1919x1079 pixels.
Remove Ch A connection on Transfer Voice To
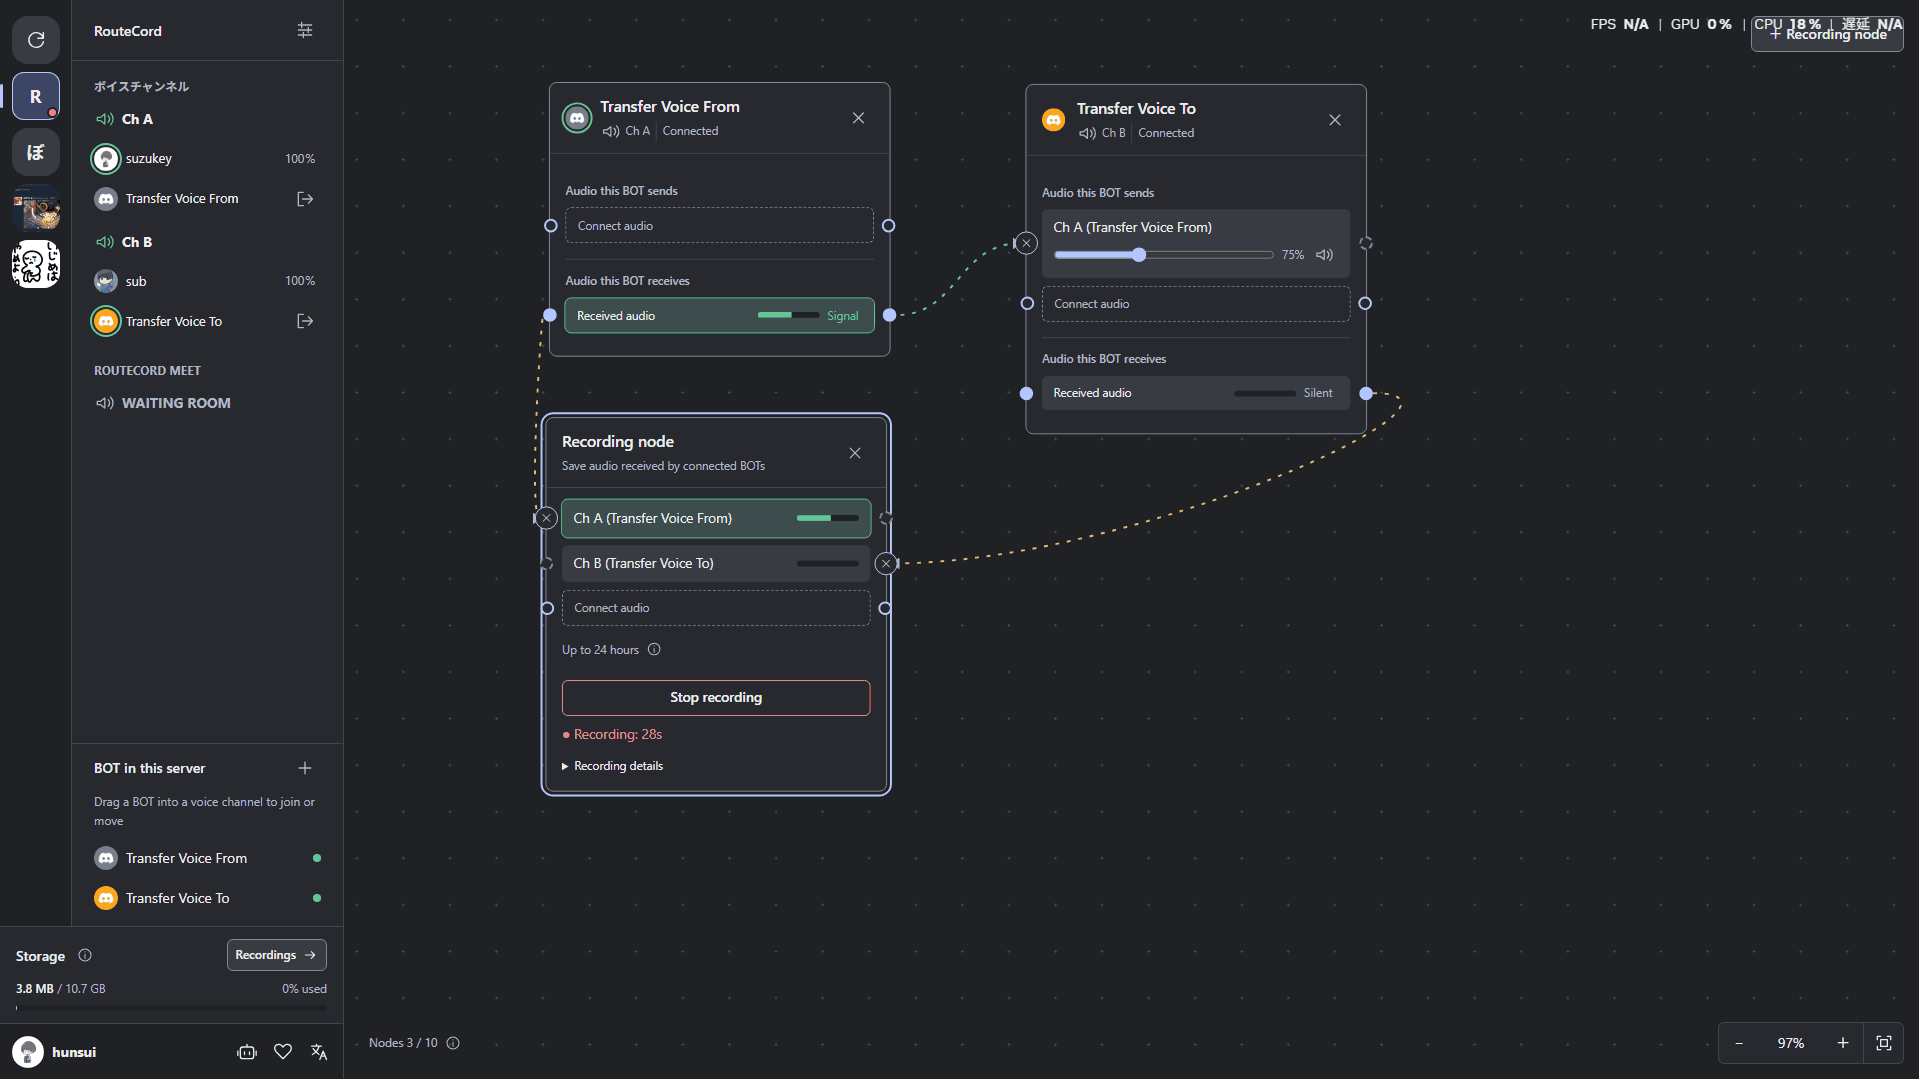(1026, 243)
